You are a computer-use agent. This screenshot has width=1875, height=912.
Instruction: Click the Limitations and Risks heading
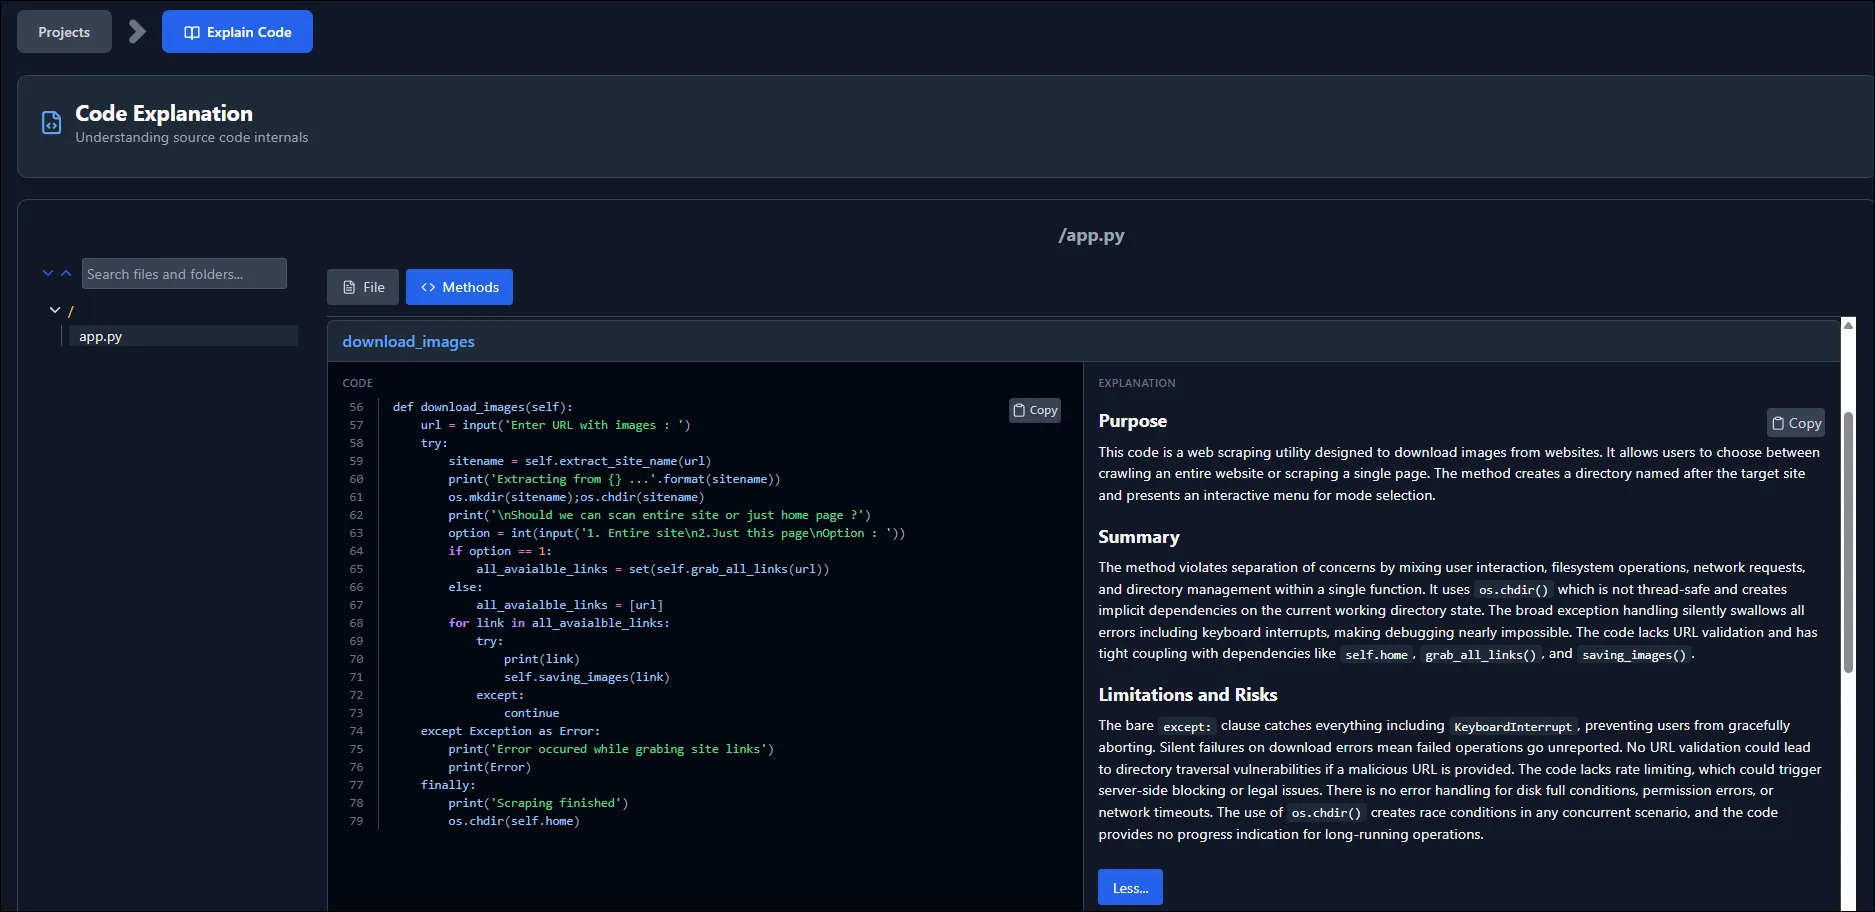1187,695
